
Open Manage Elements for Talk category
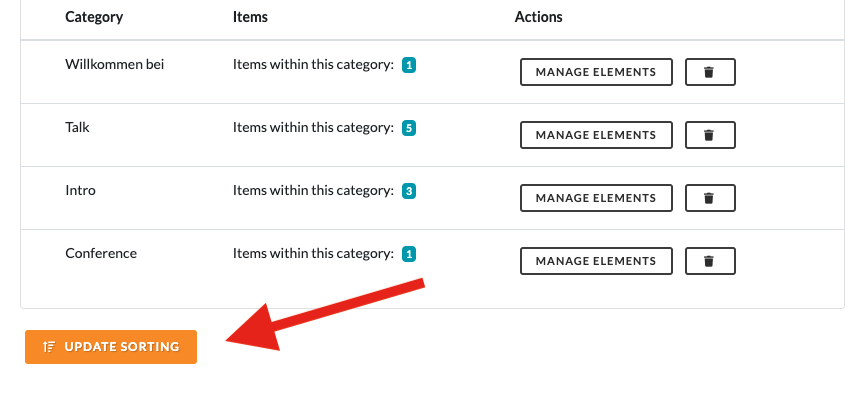click(x=596, y=135)
